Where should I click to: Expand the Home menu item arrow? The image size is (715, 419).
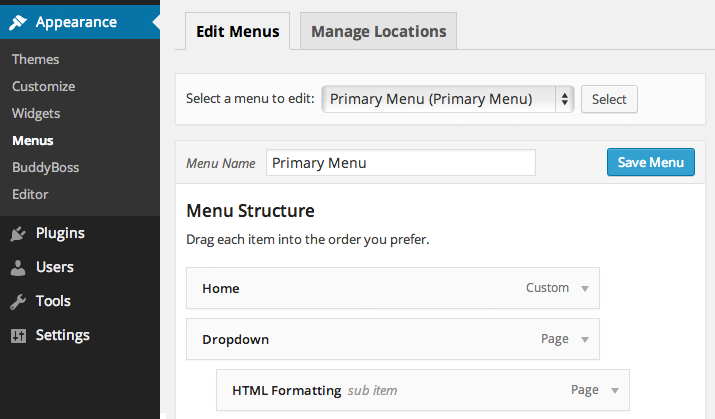tap(585, 289)
